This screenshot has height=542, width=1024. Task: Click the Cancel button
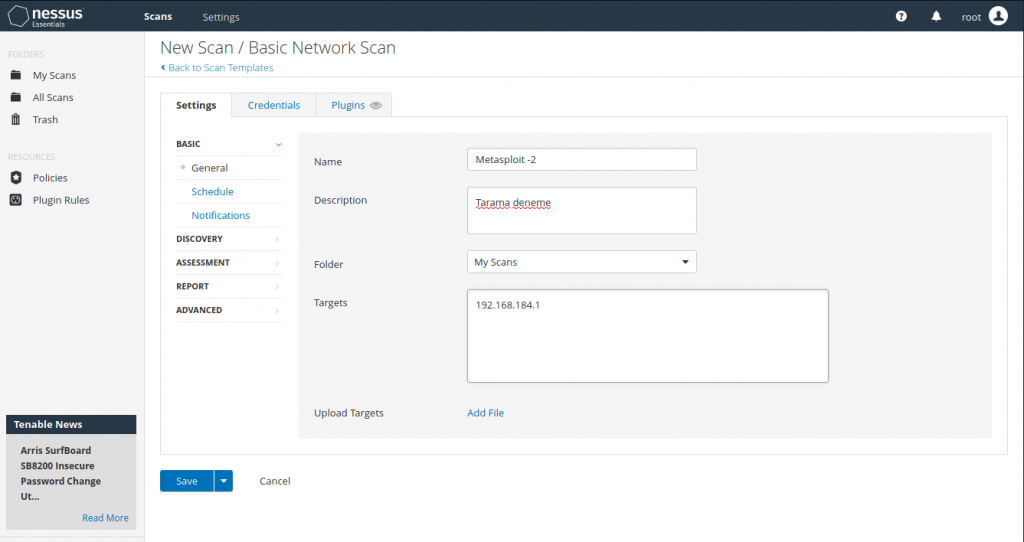pyautogui.click(x=275, y=481)
